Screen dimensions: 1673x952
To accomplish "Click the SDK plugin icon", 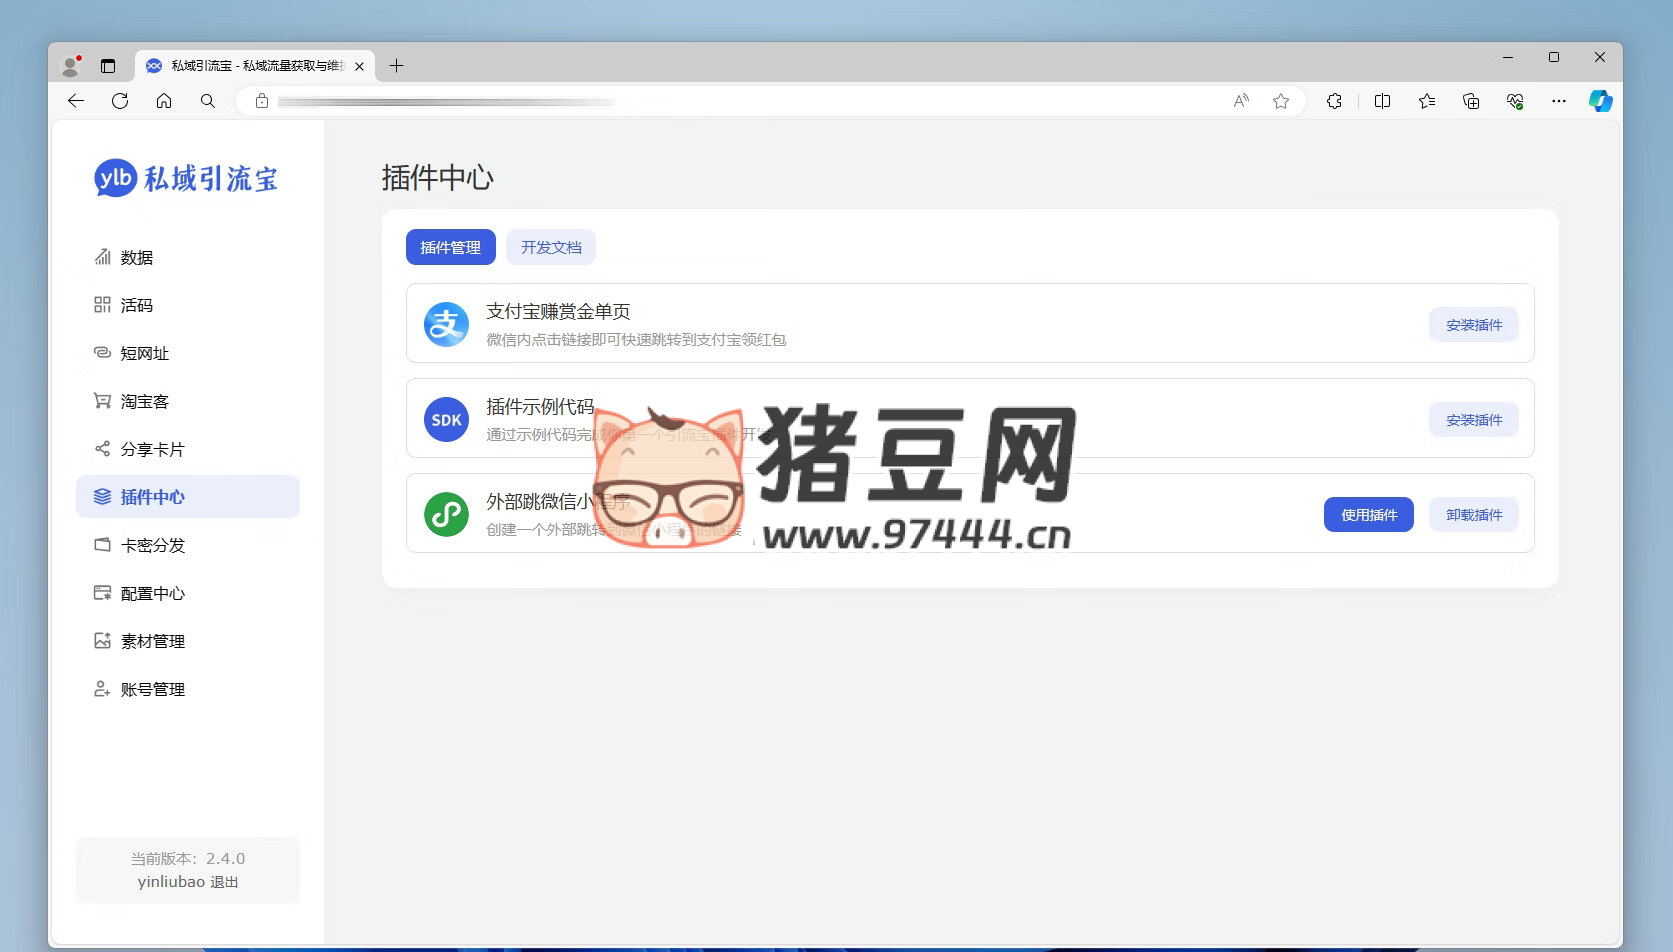I will point(446,420).
